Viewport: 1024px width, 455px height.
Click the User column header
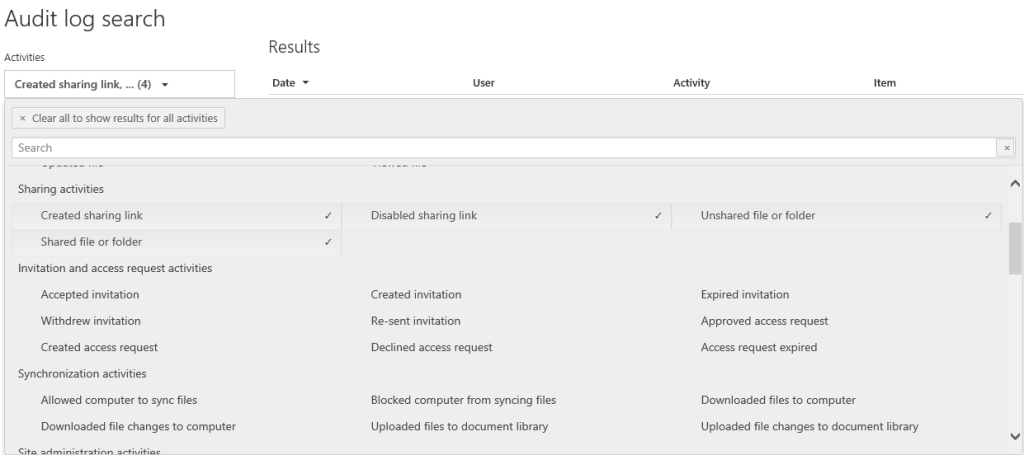[x=483, y=83]
